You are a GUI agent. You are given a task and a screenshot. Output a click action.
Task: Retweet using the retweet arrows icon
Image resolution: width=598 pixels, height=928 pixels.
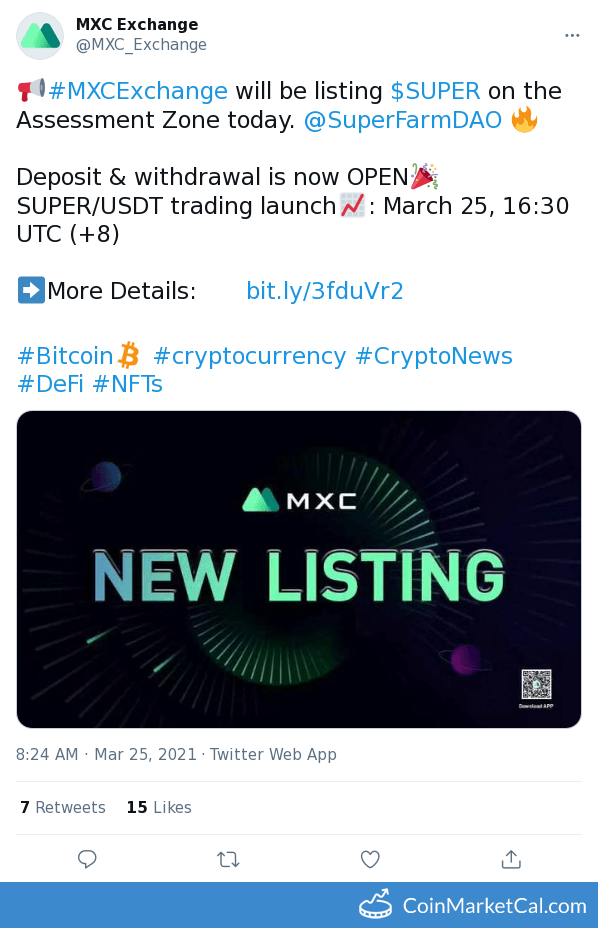[228, 859]
